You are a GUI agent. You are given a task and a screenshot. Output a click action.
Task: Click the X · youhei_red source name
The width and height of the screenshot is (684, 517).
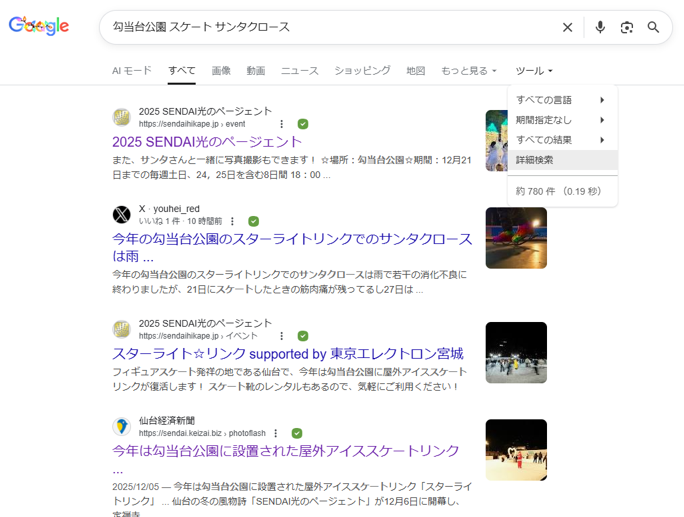point(169,209)
